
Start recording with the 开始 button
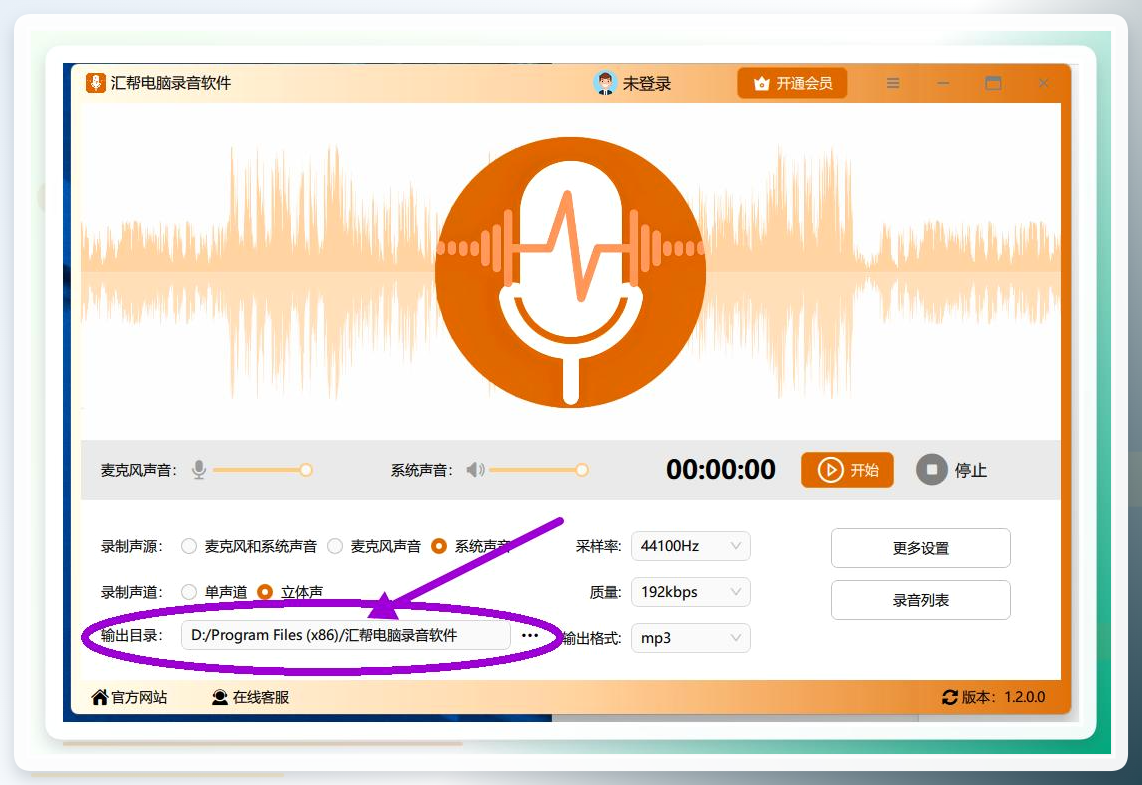(x=847, y=470)
